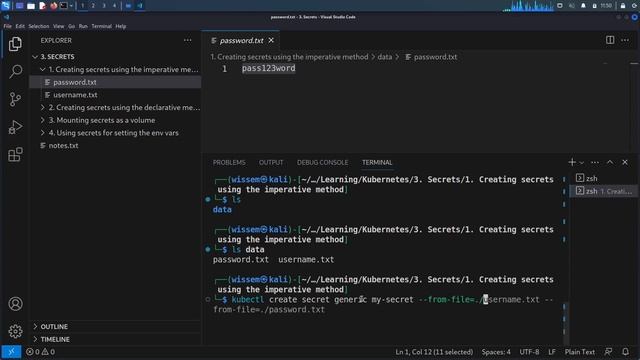Close the terminal panel
This screenshot has height=360, width=640.
click(x=625, y=162)
